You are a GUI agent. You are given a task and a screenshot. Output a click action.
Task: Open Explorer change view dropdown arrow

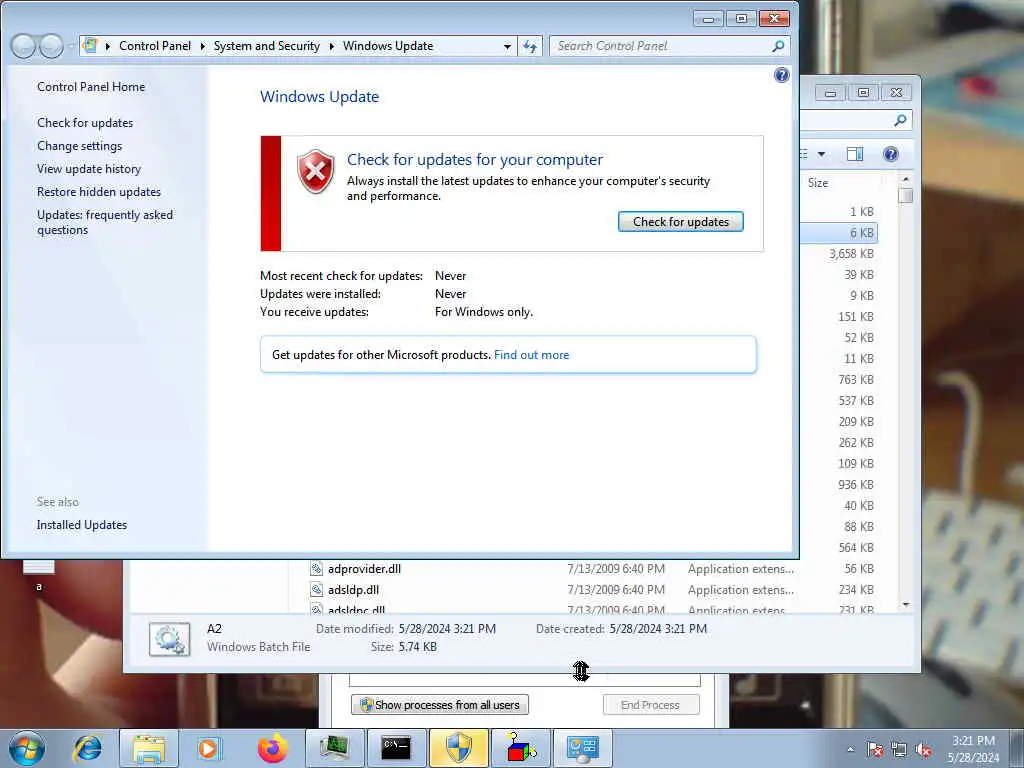tap(821, 154)
